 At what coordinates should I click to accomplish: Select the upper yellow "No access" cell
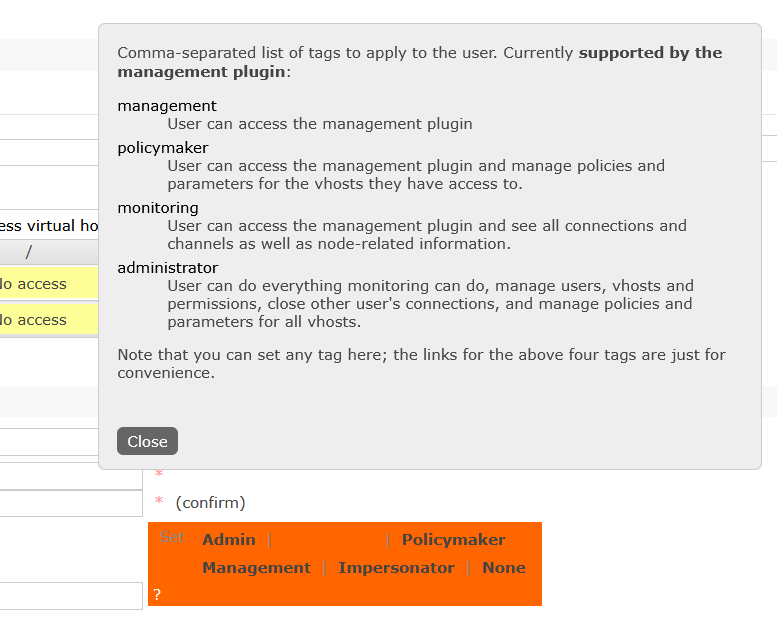coord(40,284)
